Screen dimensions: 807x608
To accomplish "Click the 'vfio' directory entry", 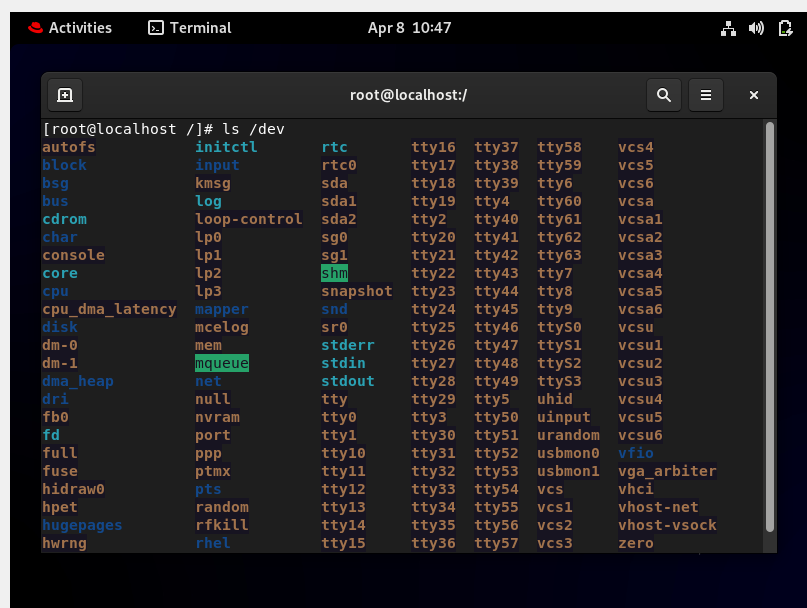I will 636,454.
